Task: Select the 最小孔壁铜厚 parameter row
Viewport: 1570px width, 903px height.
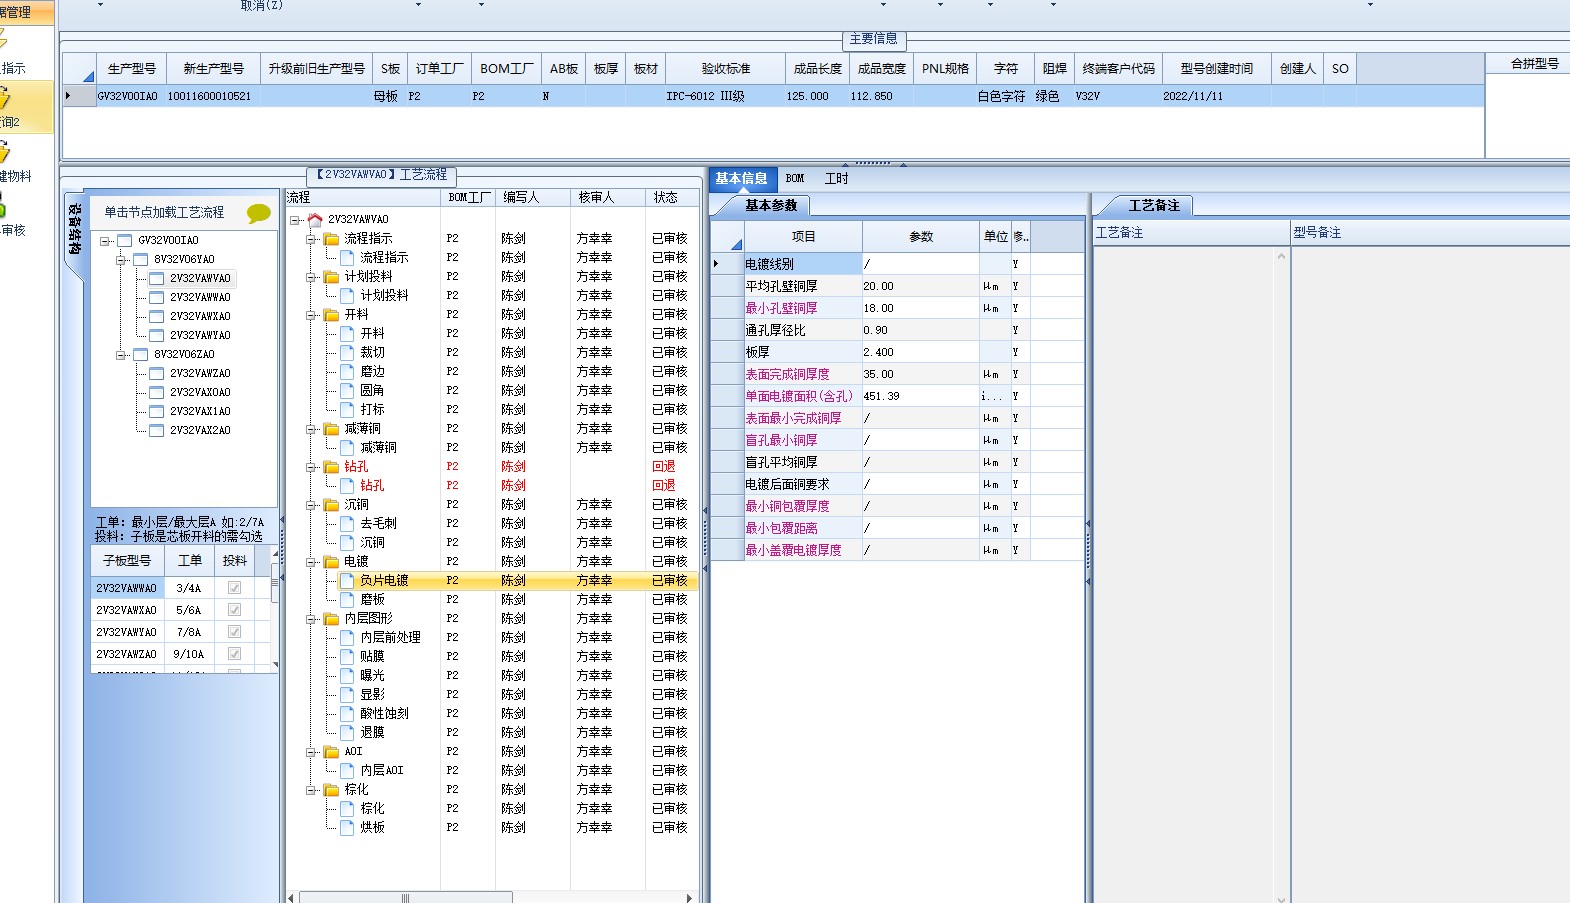Action: tap(897, 308)
